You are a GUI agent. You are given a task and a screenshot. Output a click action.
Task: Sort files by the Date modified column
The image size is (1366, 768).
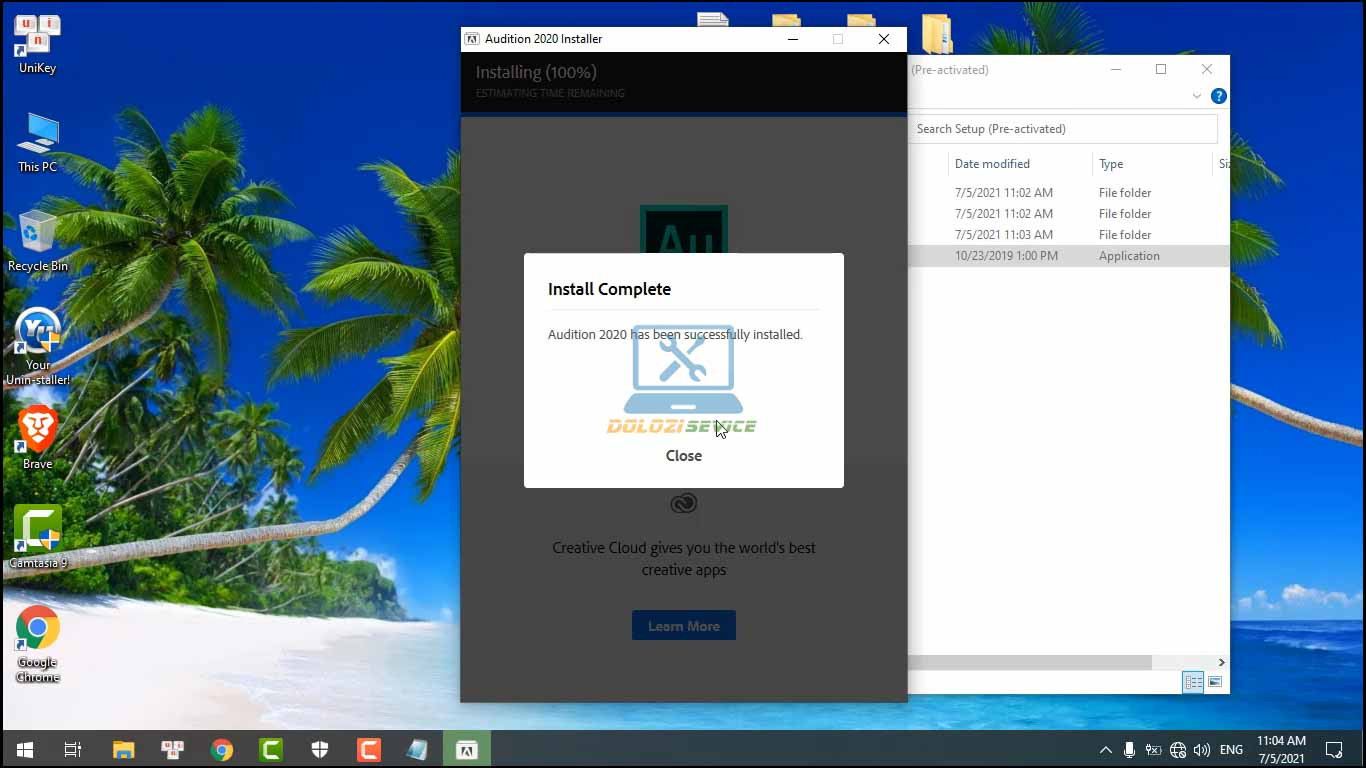pyautogui.click(x=992, y=164)
